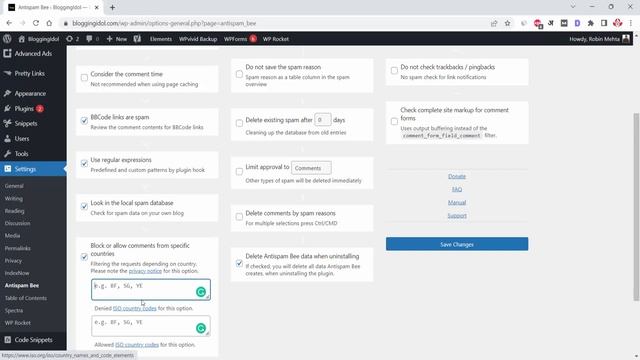Click the purple D extension icon

click(577, 23)
